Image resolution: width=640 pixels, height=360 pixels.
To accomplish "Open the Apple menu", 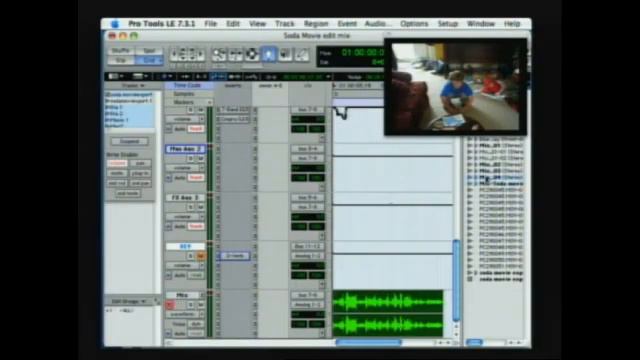I will [115, 24].
